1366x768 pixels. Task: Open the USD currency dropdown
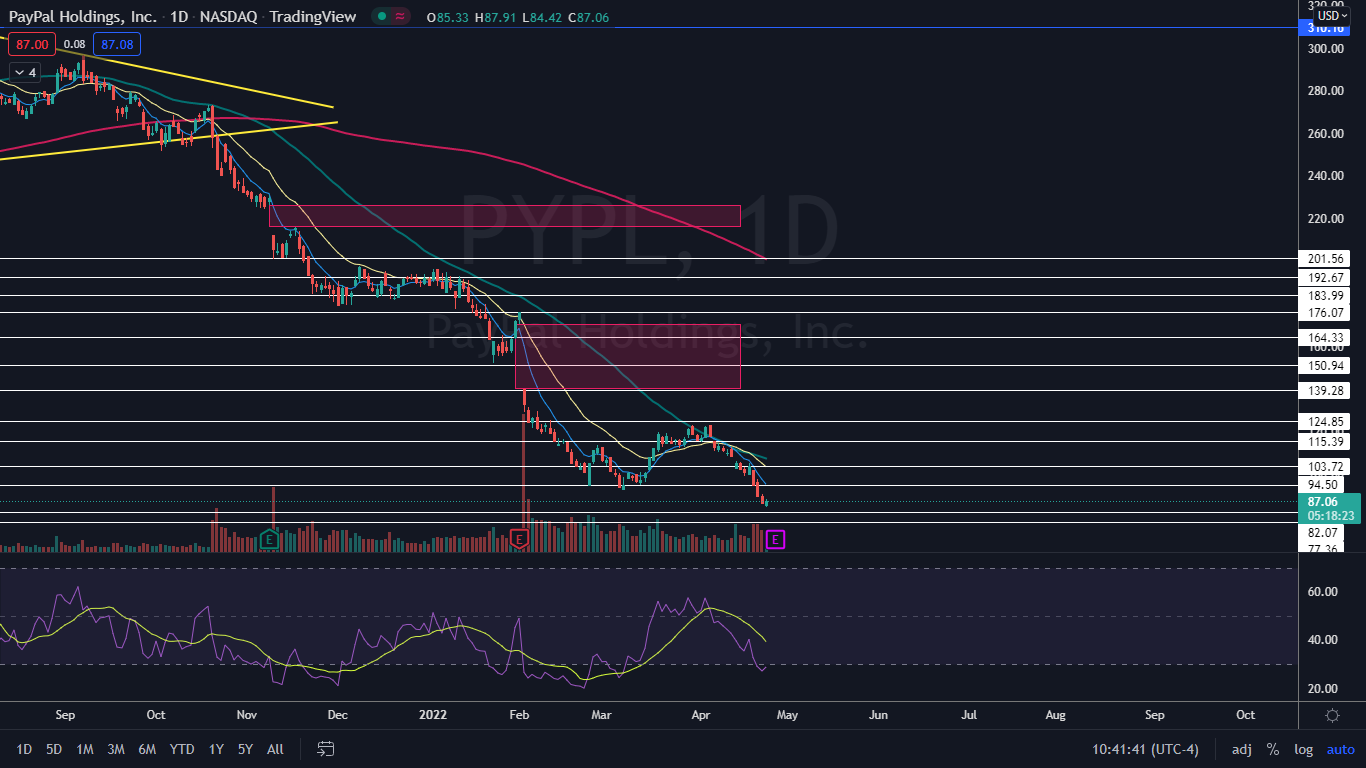point(1332,15)
